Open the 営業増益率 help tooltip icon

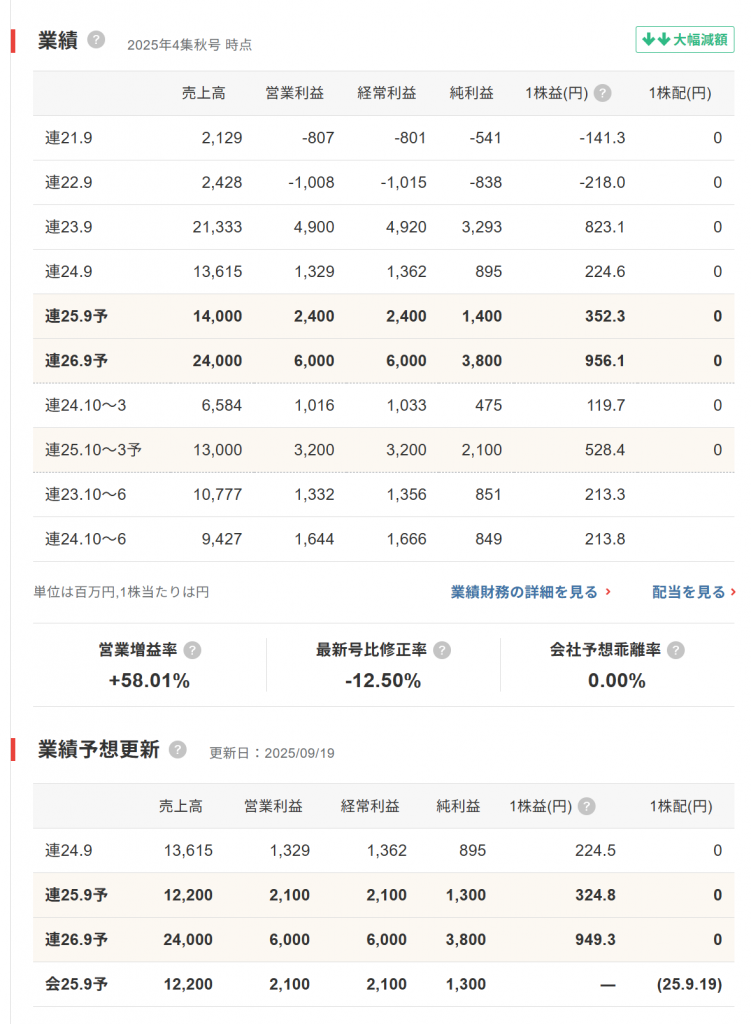click(x=193, y=650)
